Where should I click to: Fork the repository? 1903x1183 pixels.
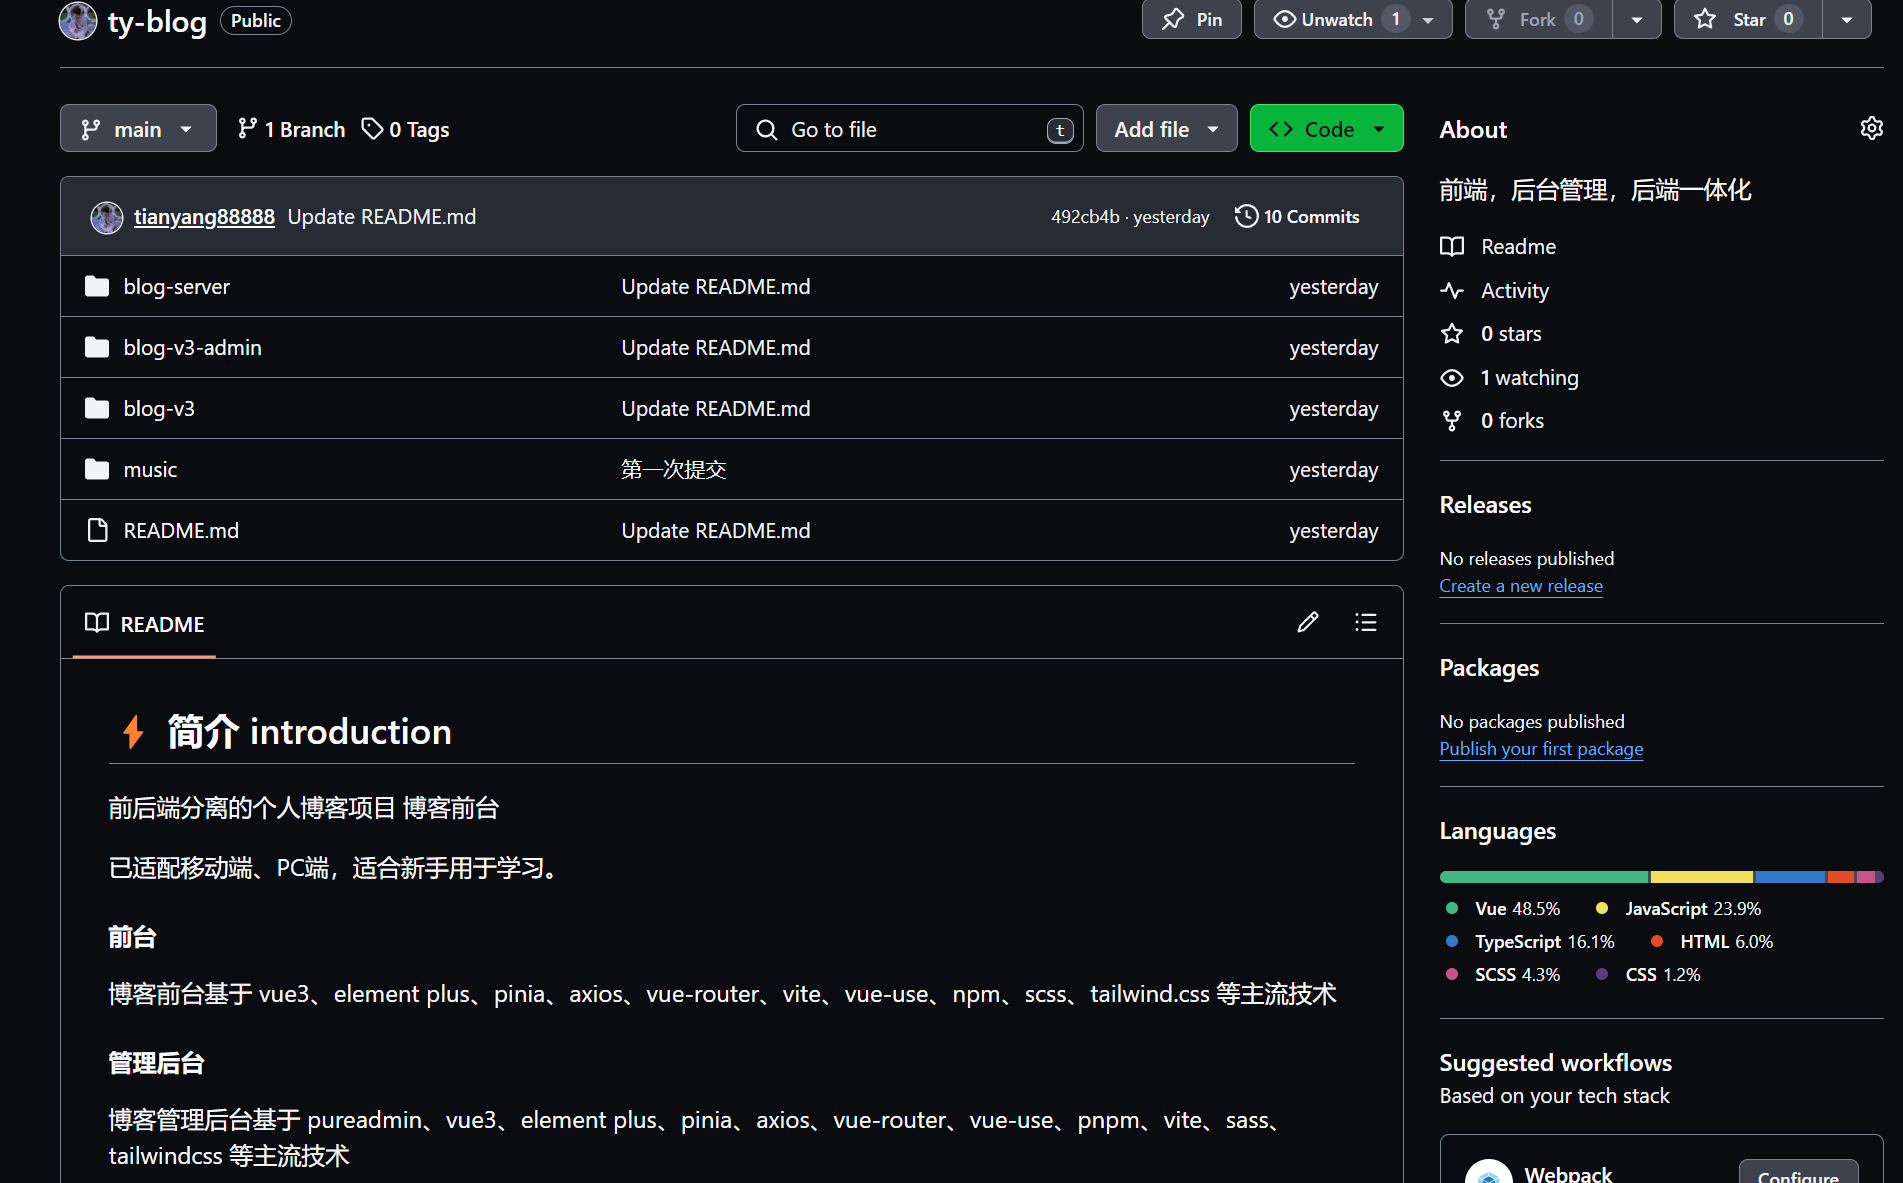coord(1539,19)
